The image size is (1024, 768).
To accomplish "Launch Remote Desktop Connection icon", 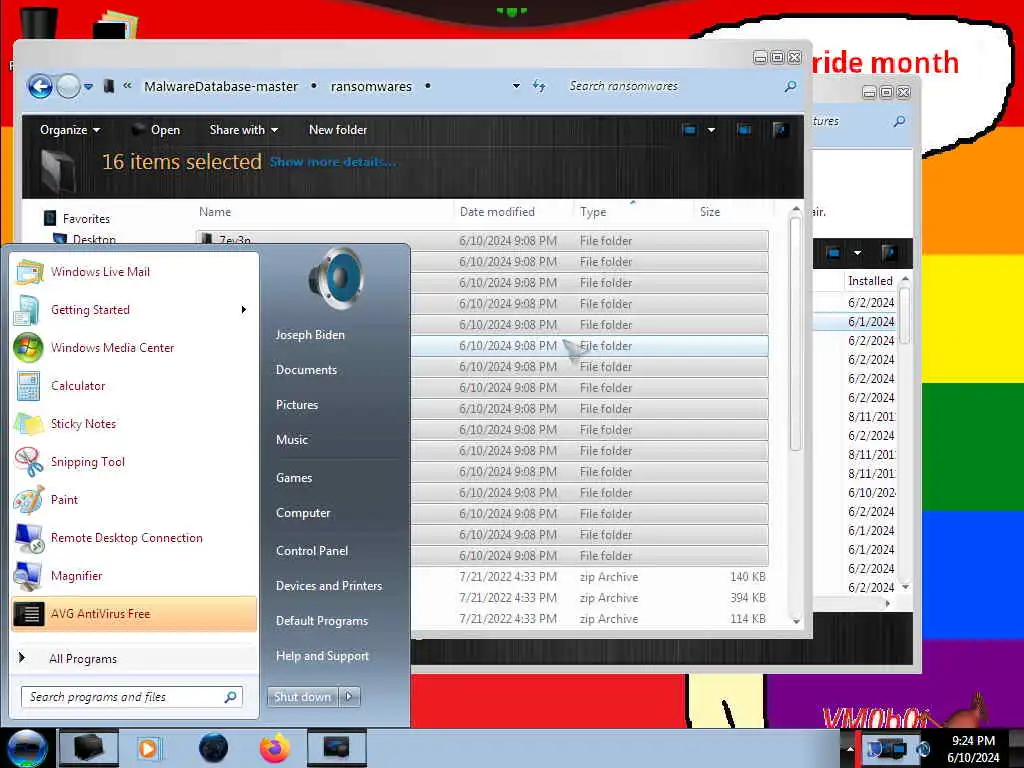I will point(29,538).
